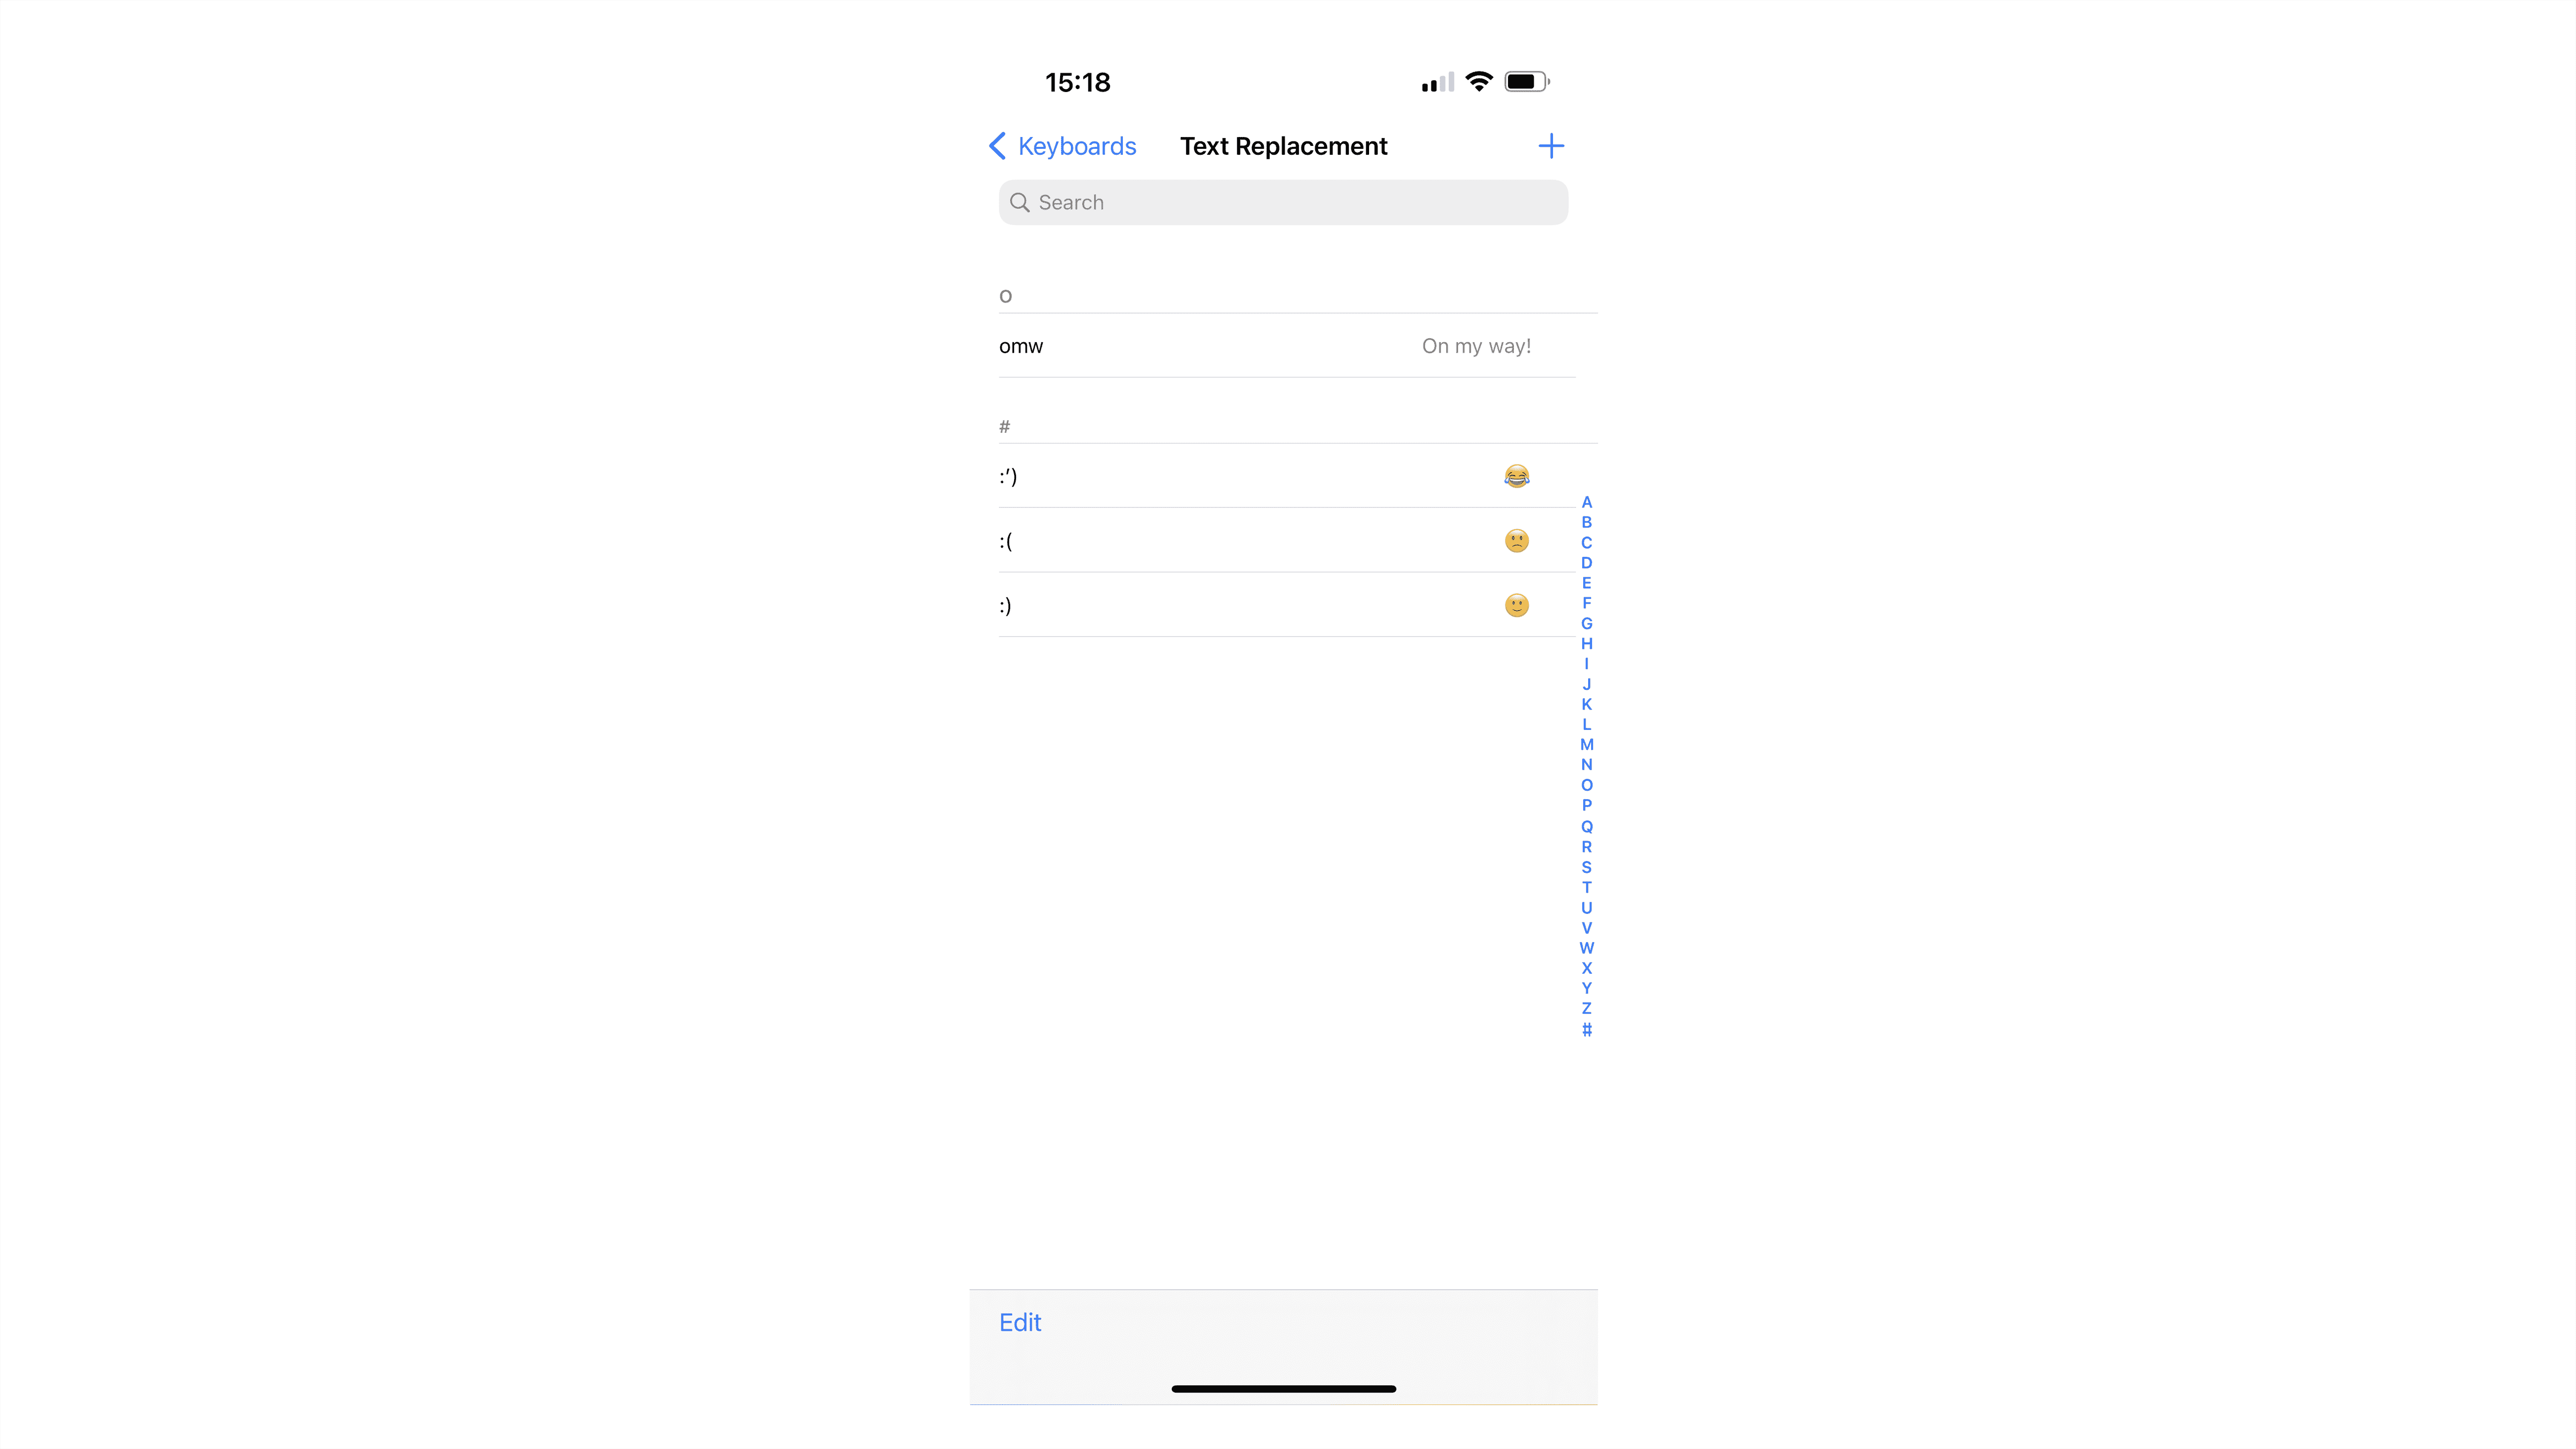Image resolution: width=2576 pixels, height=1449 pixels.
Task: Tap the # at bottom of alphabet index
Action: tap(1587, 1030)
